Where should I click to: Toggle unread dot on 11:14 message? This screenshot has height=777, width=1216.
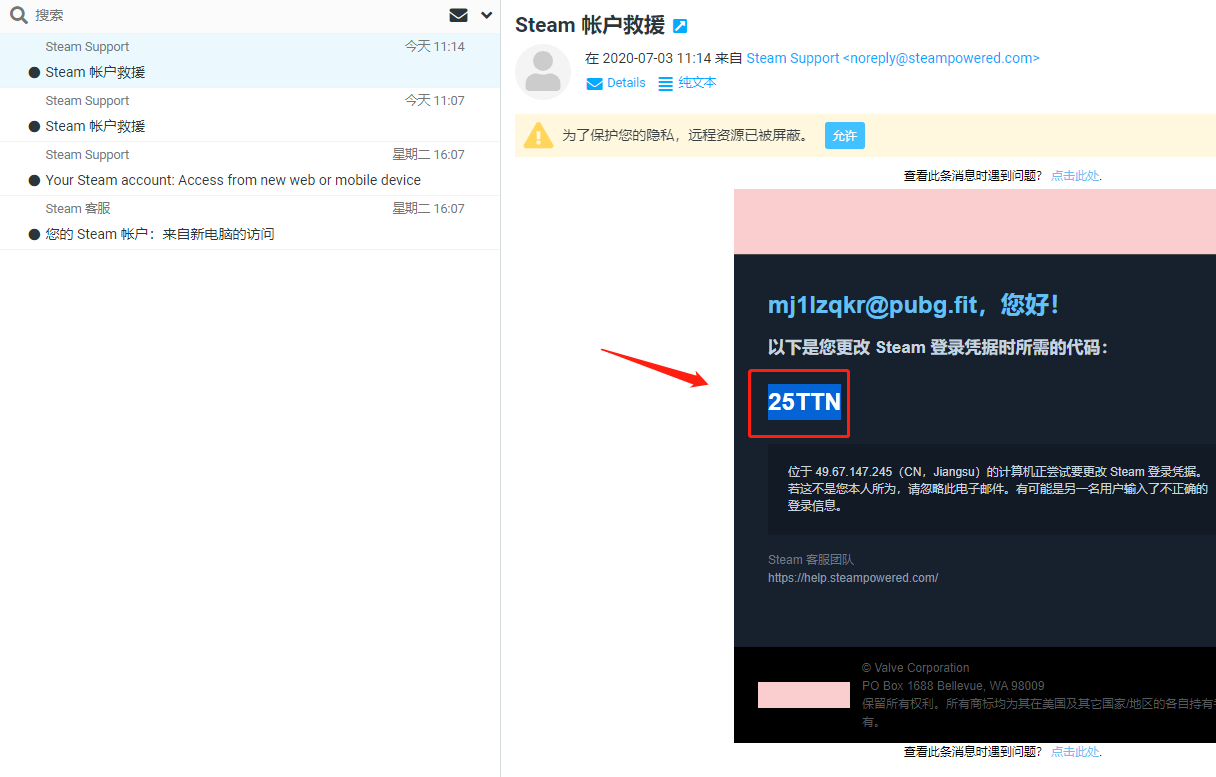coord(34,72)
